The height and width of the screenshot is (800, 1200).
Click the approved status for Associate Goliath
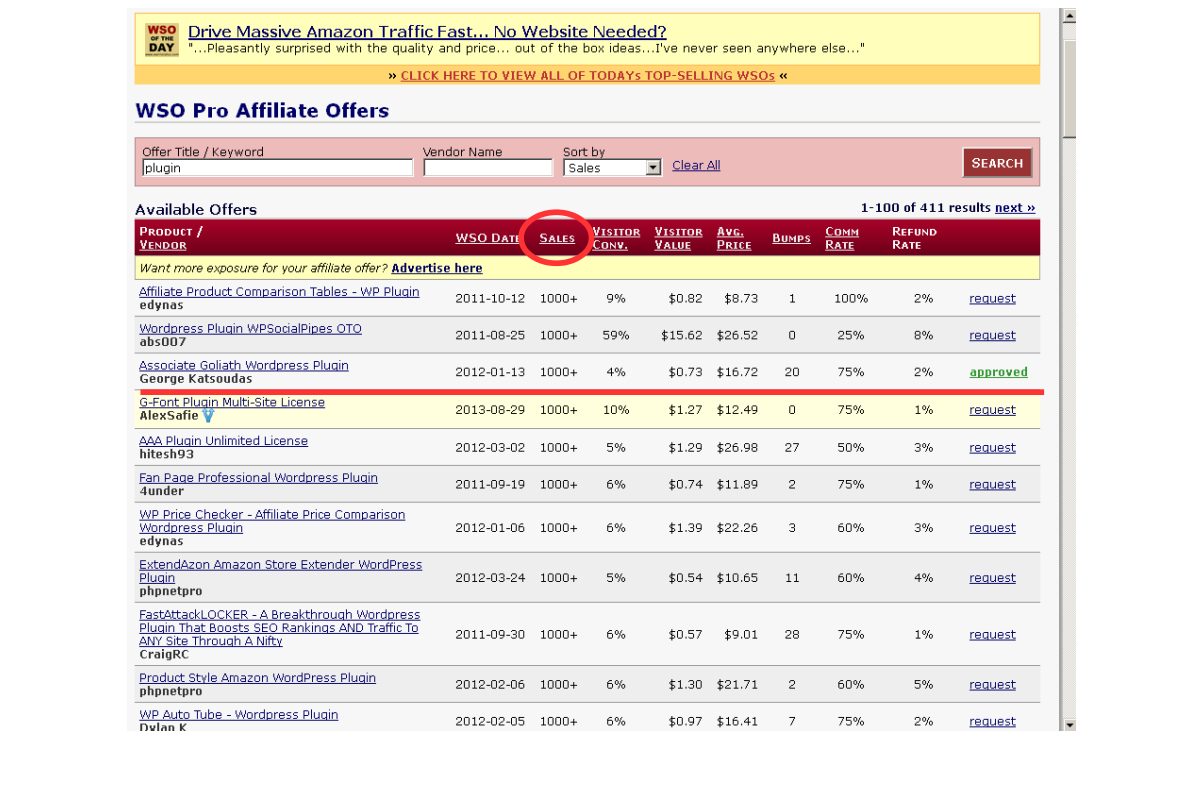pyautogui.click(x=998, y=372)
